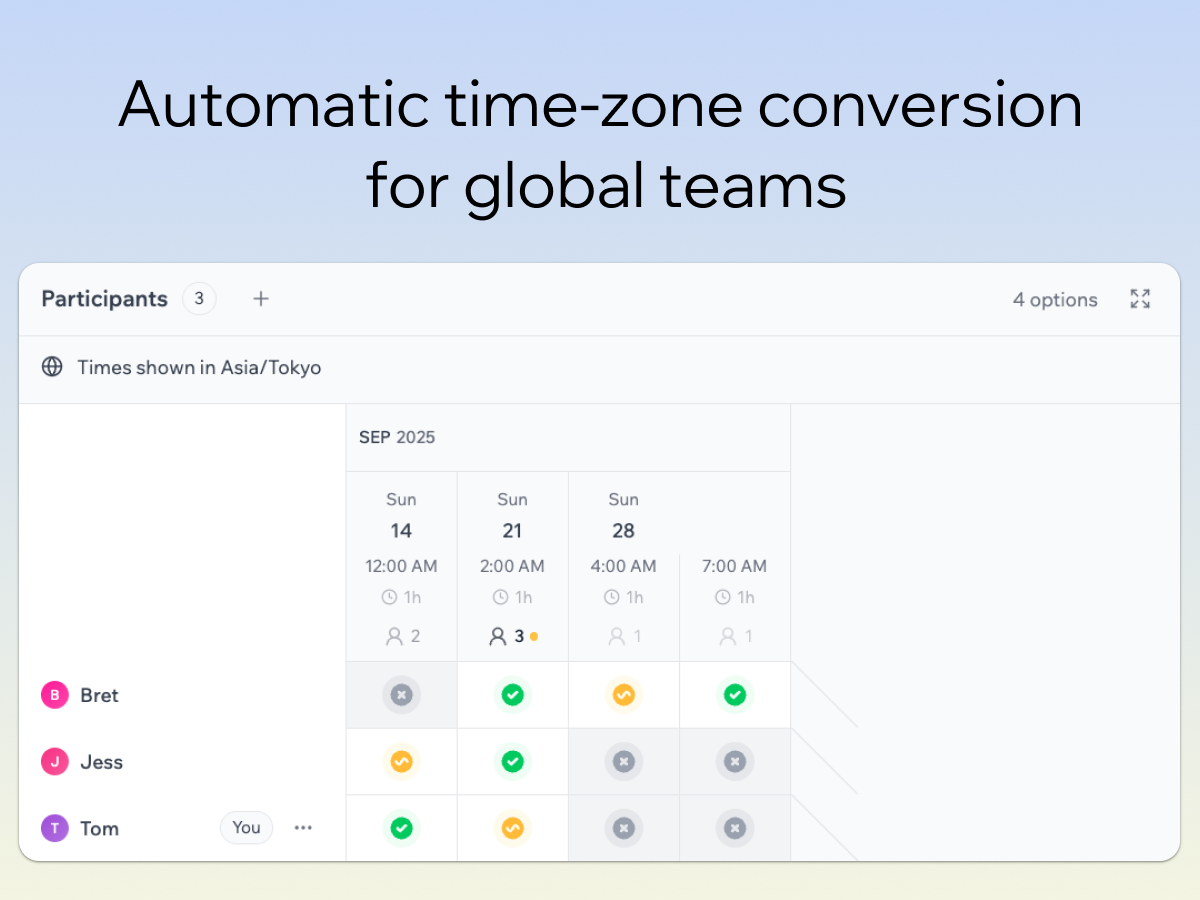Click the 4:00 AM time slot
The width and height of the screenshot is (1200, 900).
click(x=623, y=566)
